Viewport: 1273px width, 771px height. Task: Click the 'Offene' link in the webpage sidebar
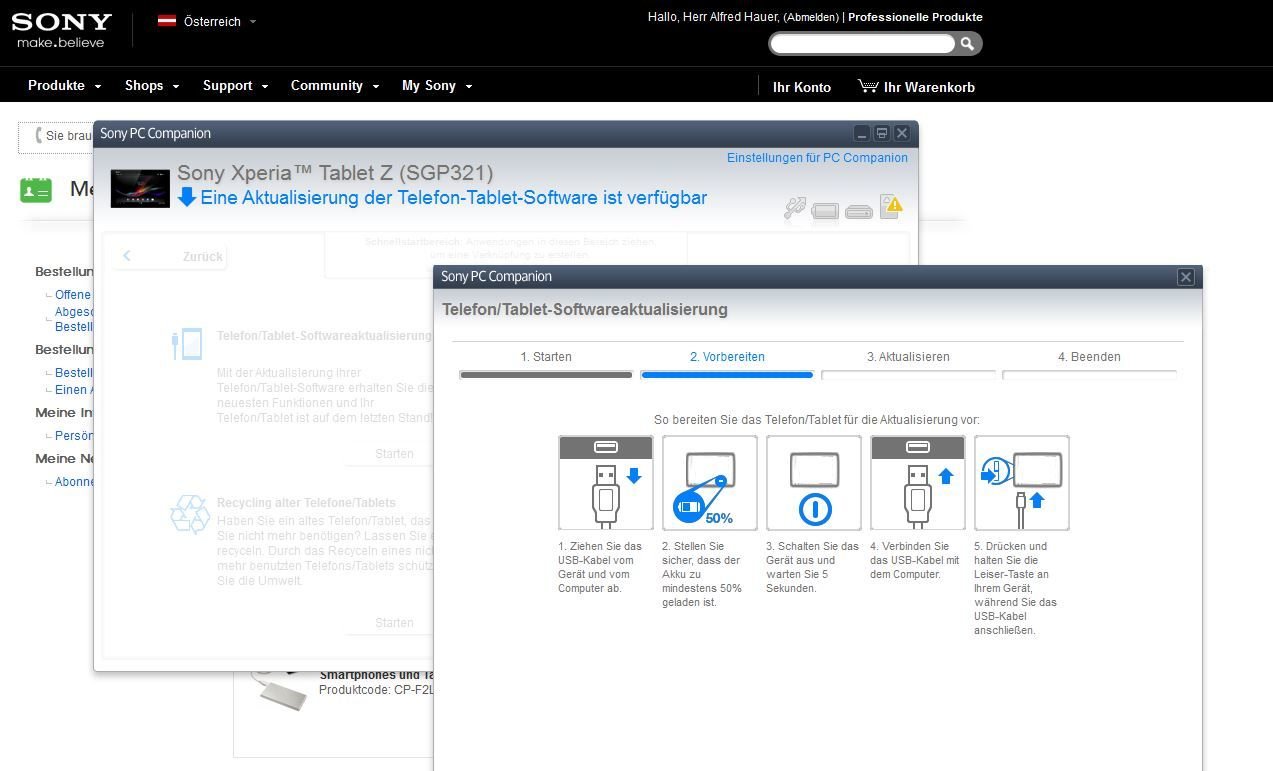tap(73, 295)
